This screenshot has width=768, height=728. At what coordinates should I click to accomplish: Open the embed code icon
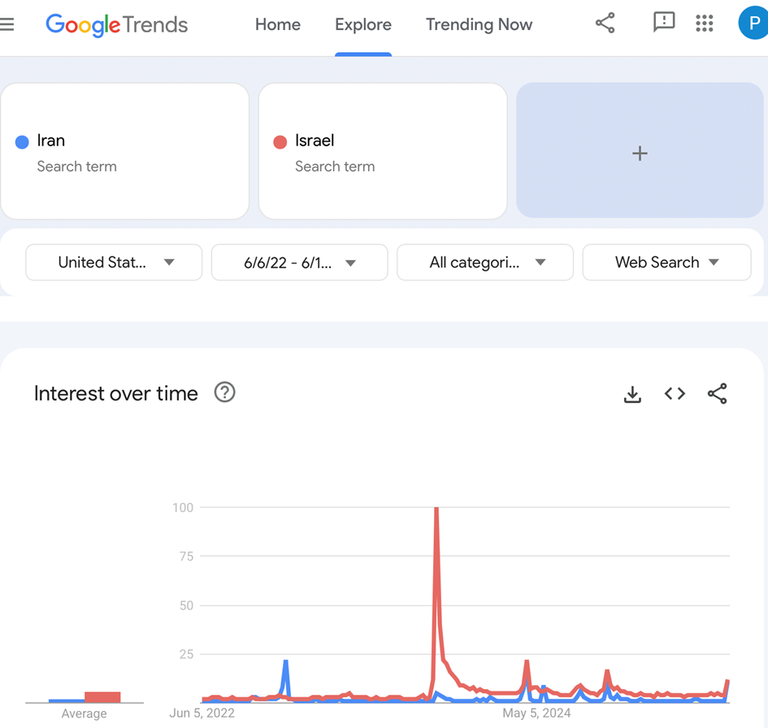(675, 394)
